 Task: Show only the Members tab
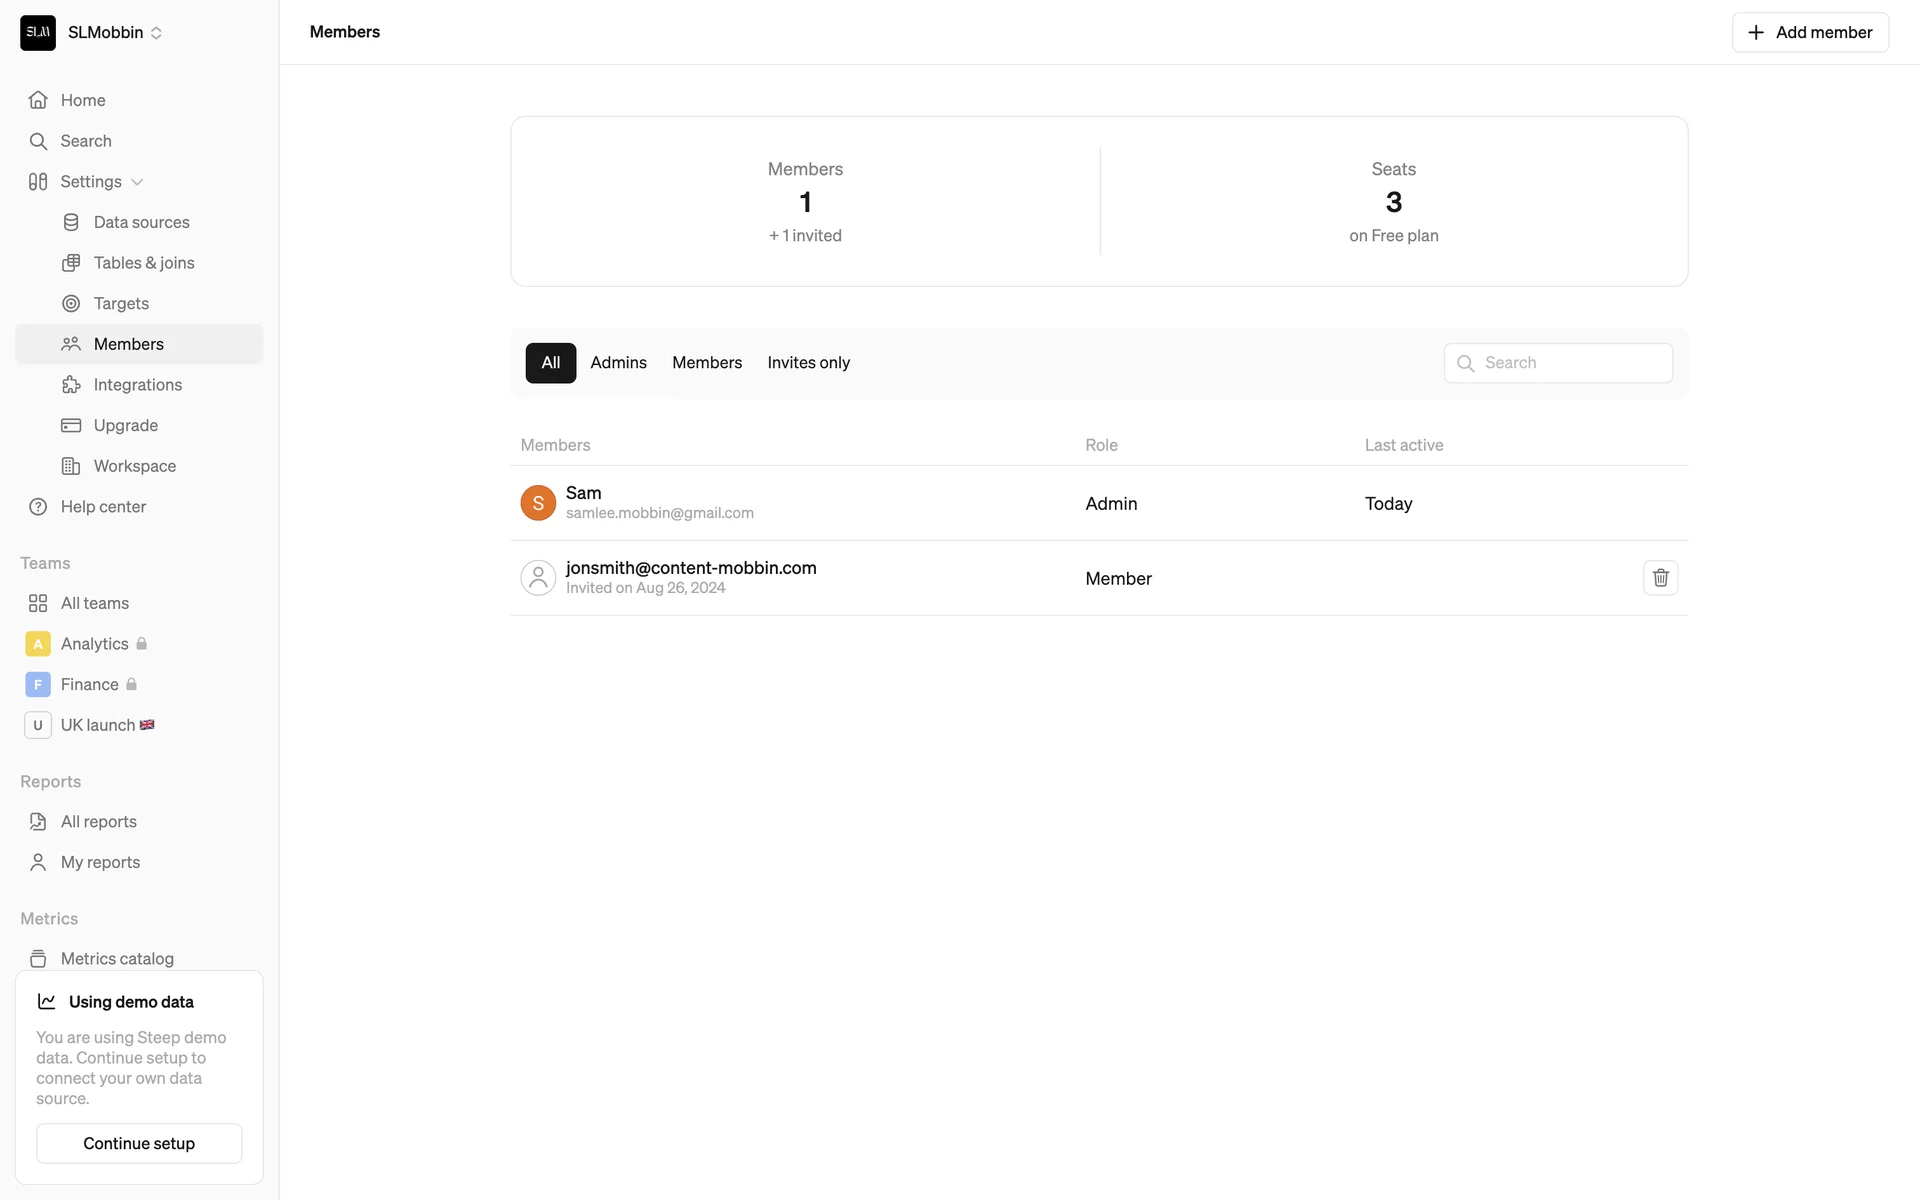coord(706,363)
